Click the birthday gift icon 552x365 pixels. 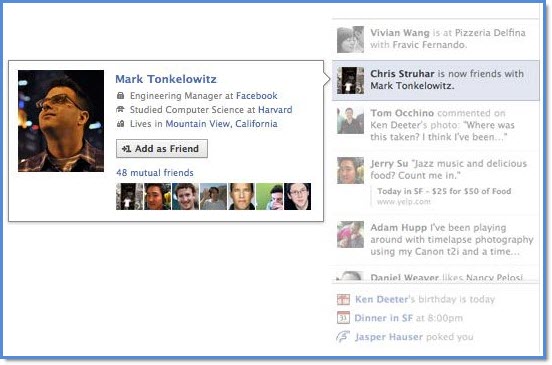tap(343, 299)
